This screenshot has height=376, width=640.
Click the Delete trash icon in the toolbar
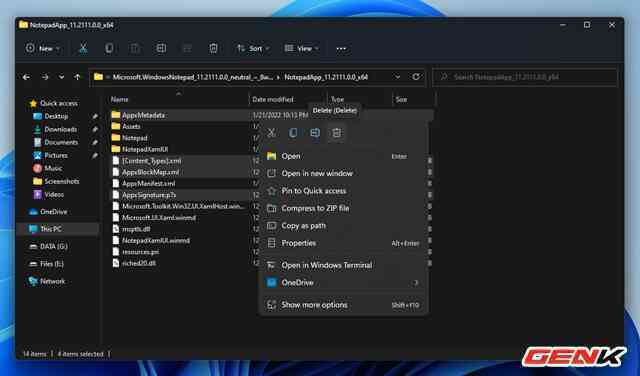tap(213, 49)
